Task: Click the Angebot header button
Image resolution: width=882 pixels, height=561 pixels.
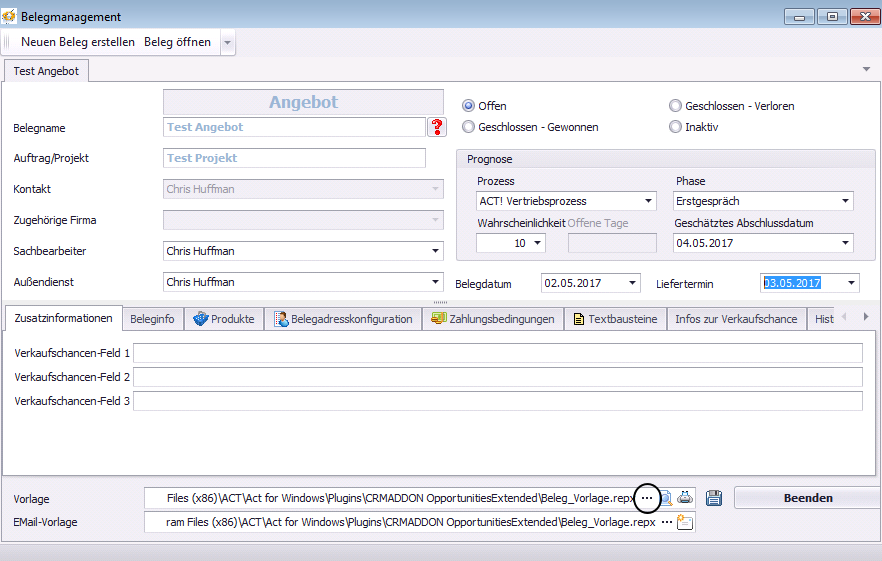Action: 303,102
